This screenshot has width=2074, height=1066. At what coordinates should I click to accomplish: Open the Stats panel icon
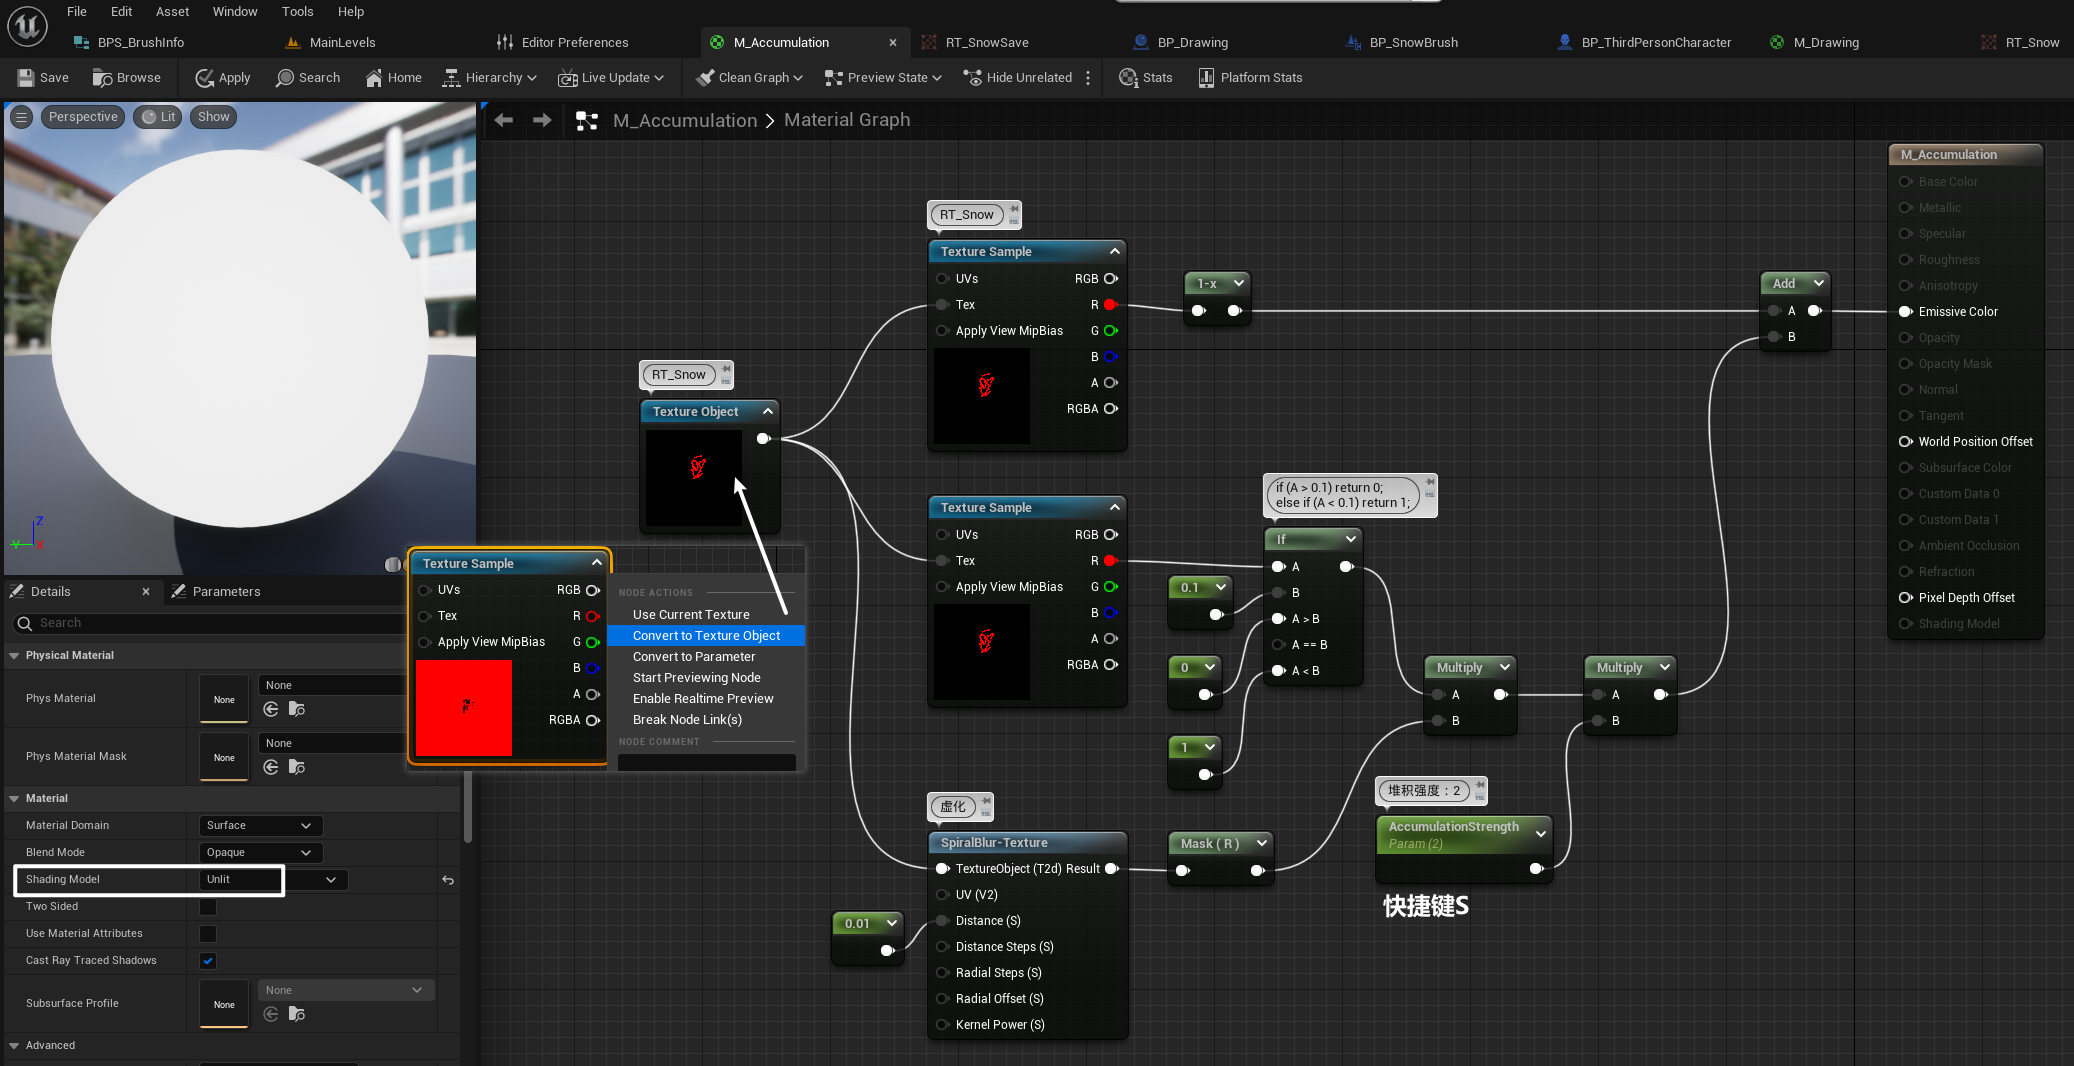pos(1129,78)
